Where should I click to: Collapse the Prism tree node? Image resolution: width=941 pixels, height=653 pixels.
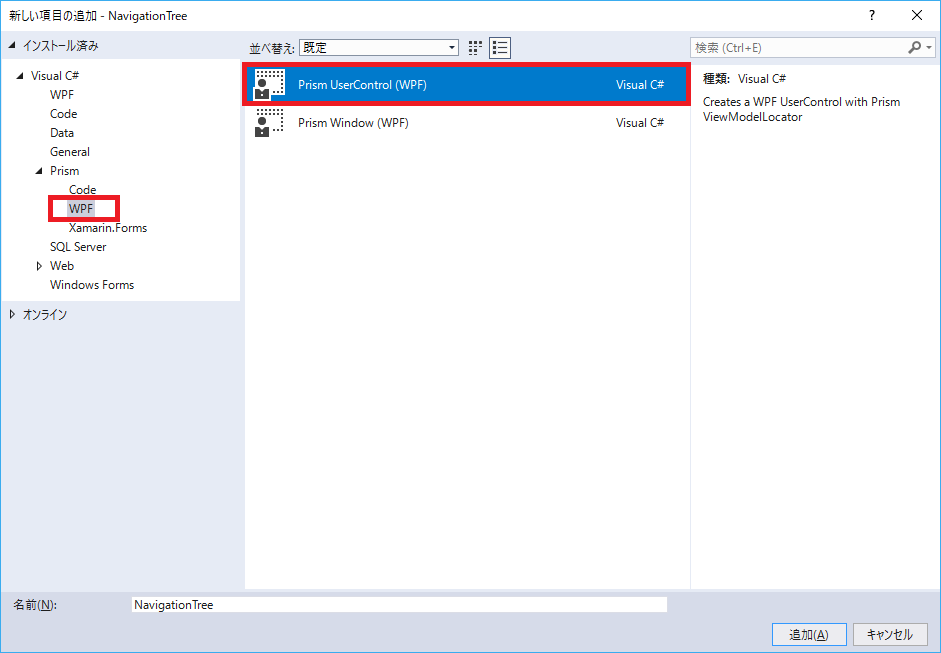coord(39,171)
